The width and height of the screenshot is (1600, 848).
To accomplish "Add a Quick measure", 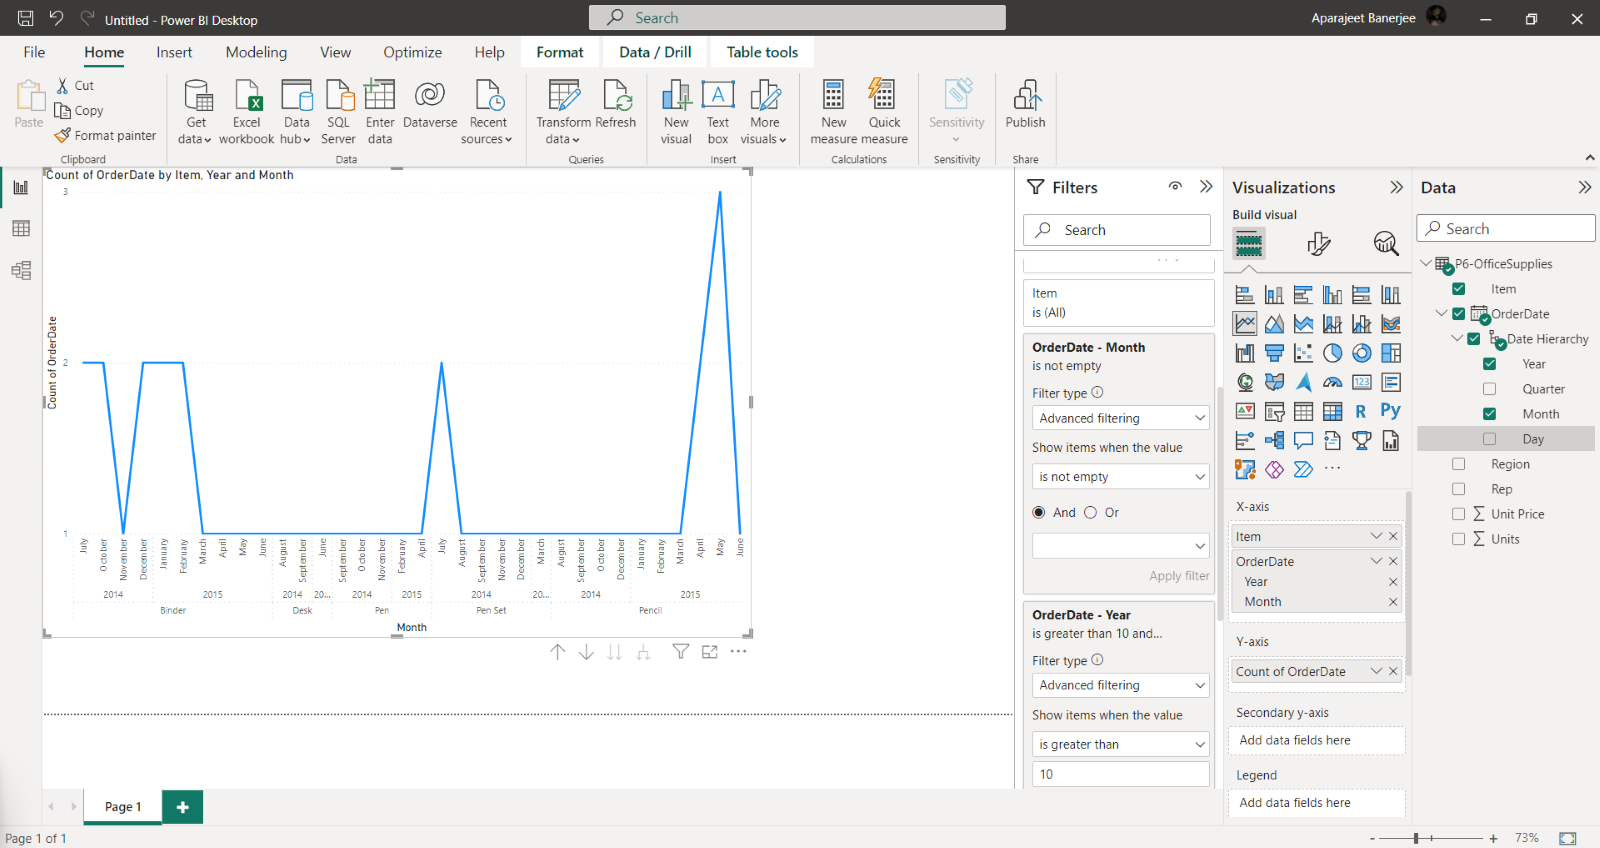I will tap(884, 111).
